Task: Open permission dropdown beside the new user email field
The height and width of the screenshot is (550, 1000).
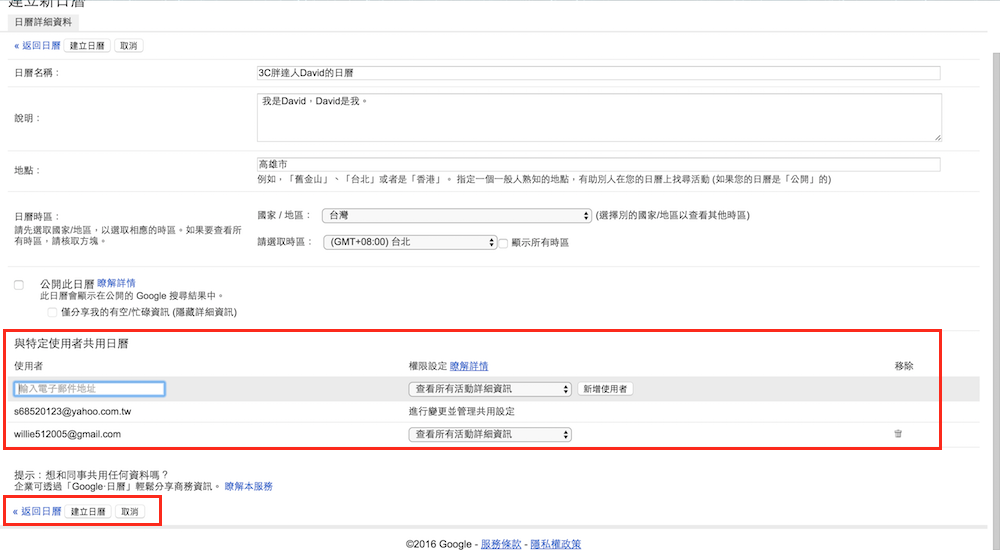Action: click(x=490, y=389)
